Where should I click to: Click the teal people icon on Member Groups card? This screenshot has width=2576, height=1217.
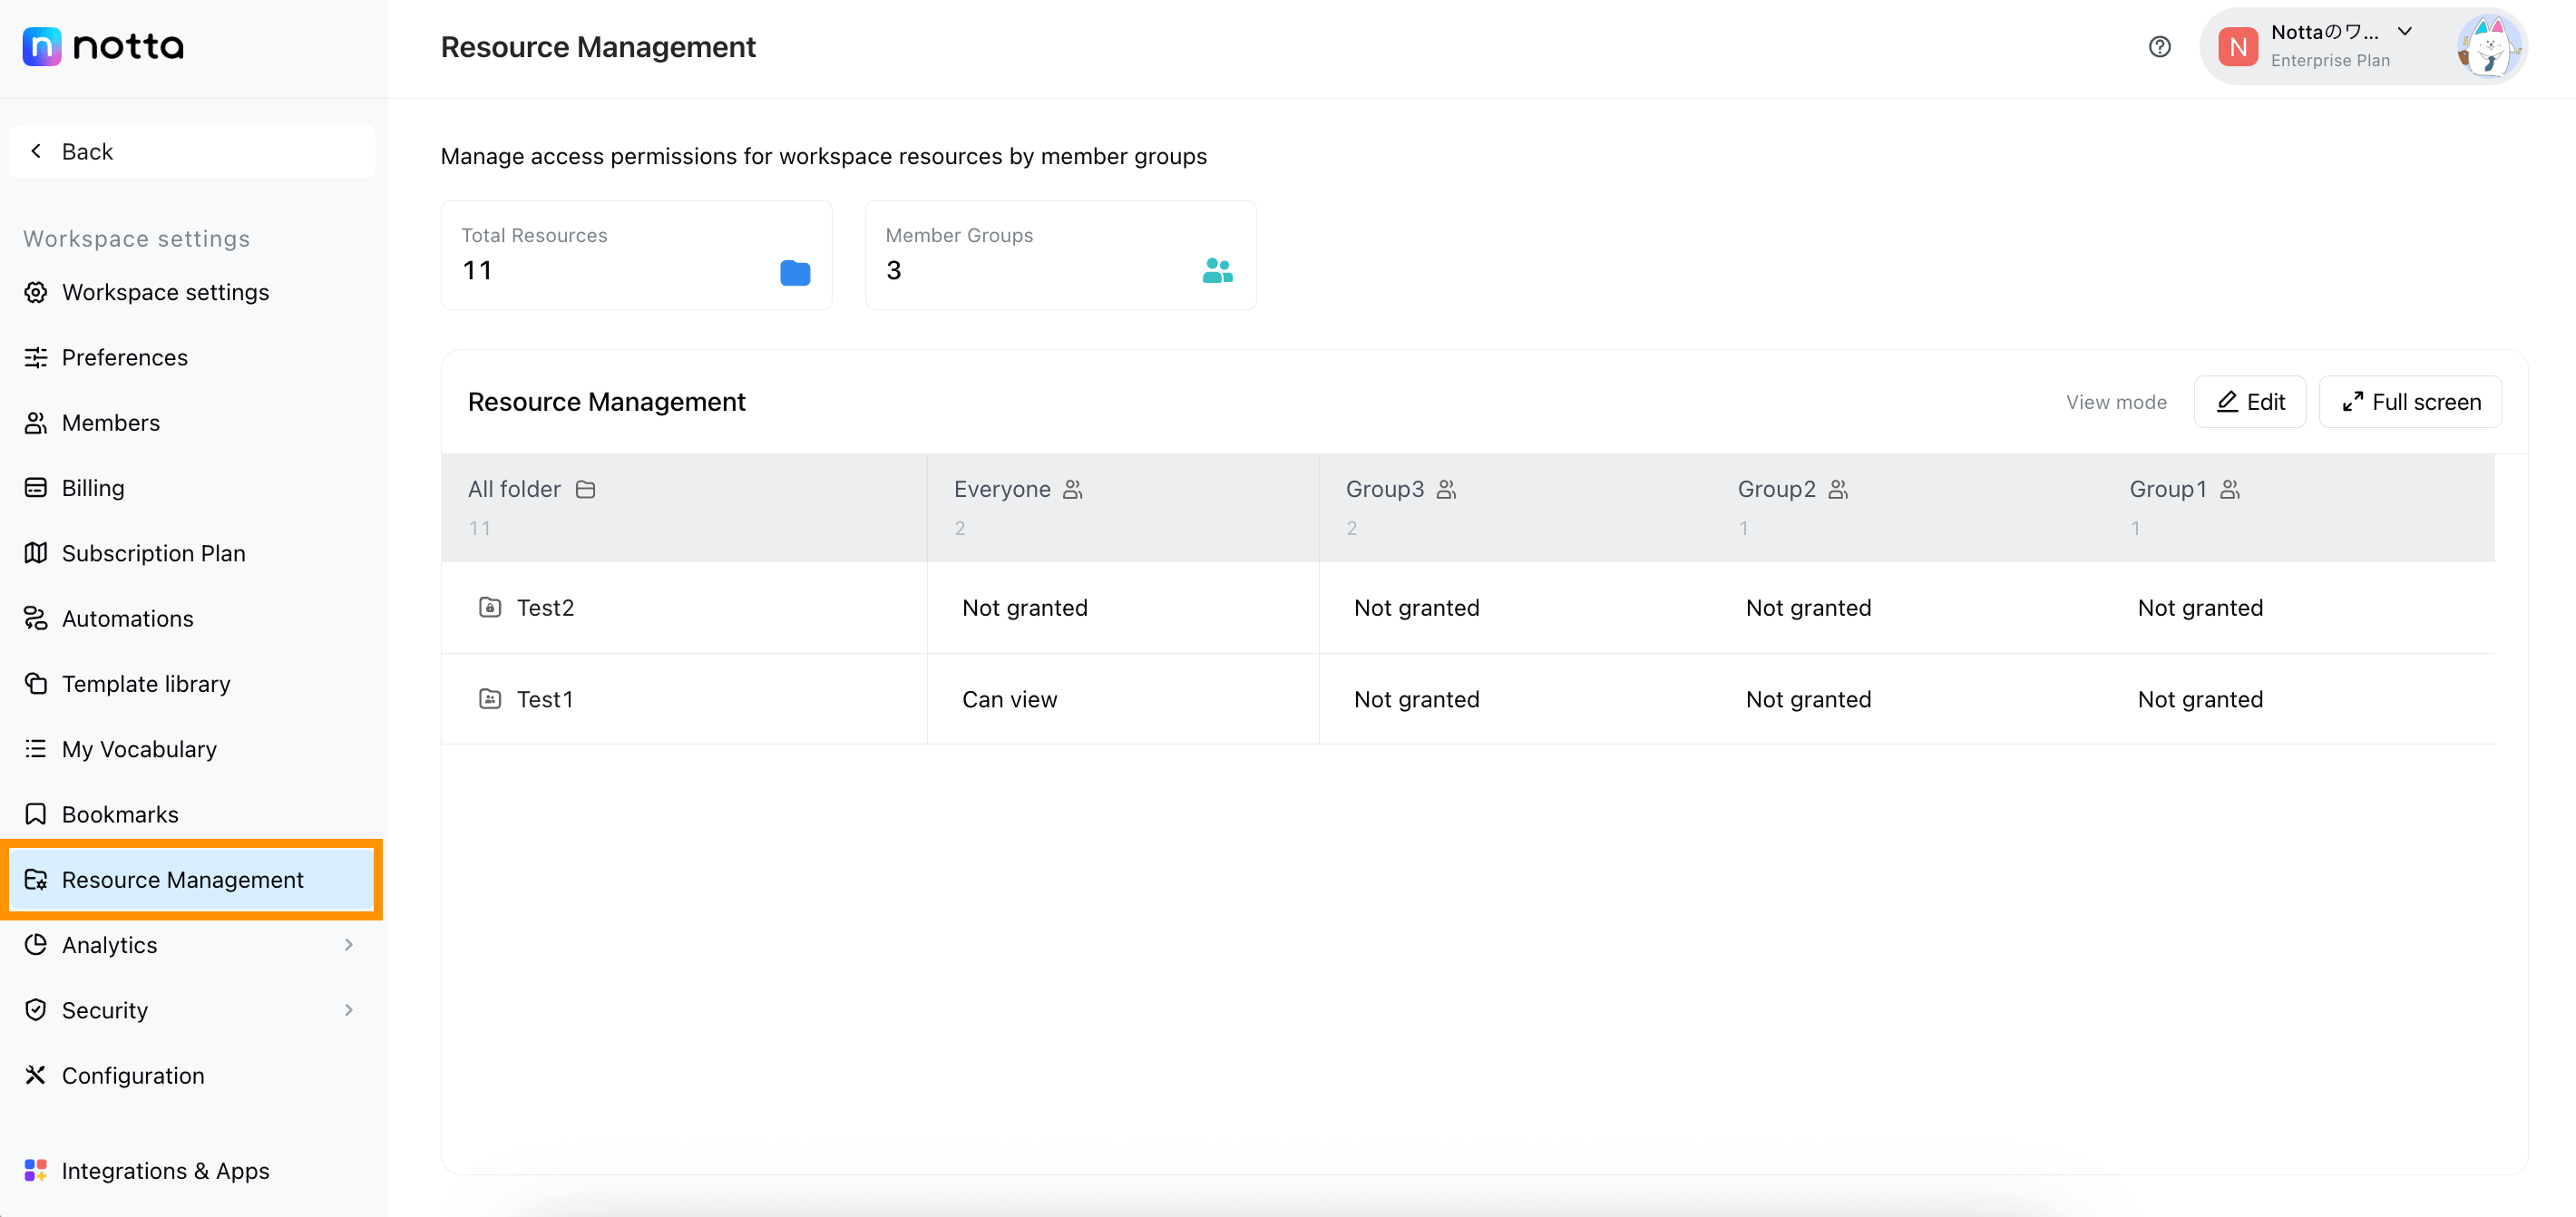(x=1217, y=271)
